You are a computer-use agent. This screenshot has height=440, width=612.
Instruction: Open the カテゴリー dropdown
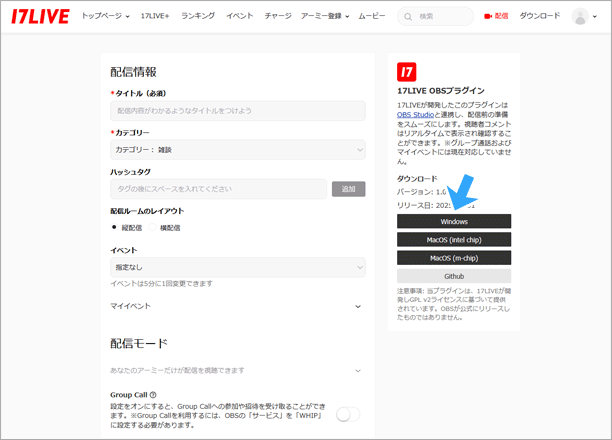coord(238,150)
